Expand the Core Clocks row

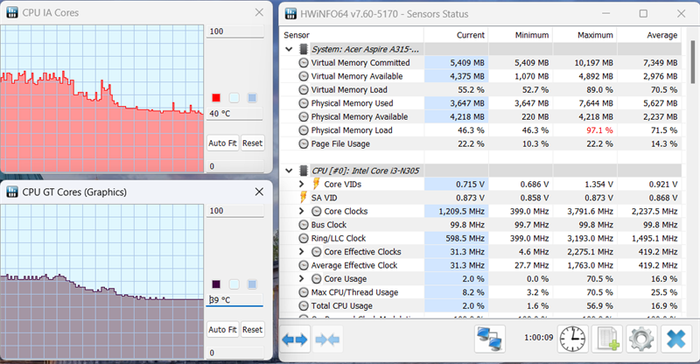tap(301, 211)
